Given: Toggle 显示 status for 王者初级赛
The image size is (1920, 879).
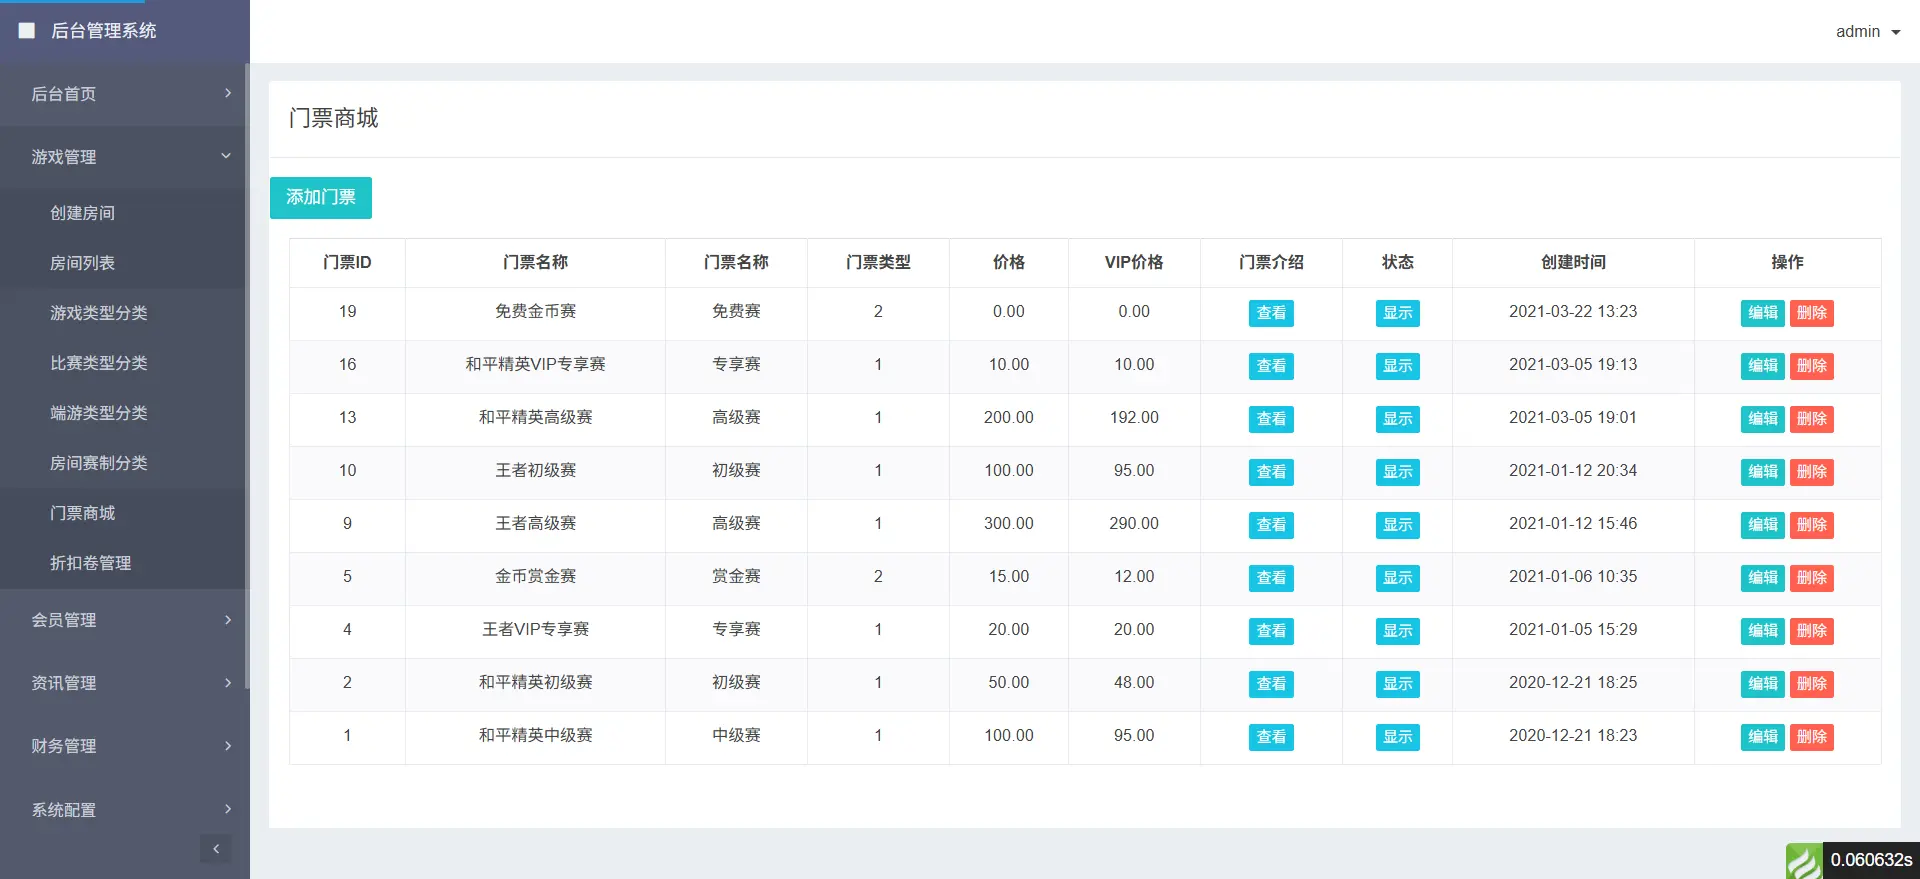Looking at the screenshot, I should pyautogui.click(x=1397, y=472).
